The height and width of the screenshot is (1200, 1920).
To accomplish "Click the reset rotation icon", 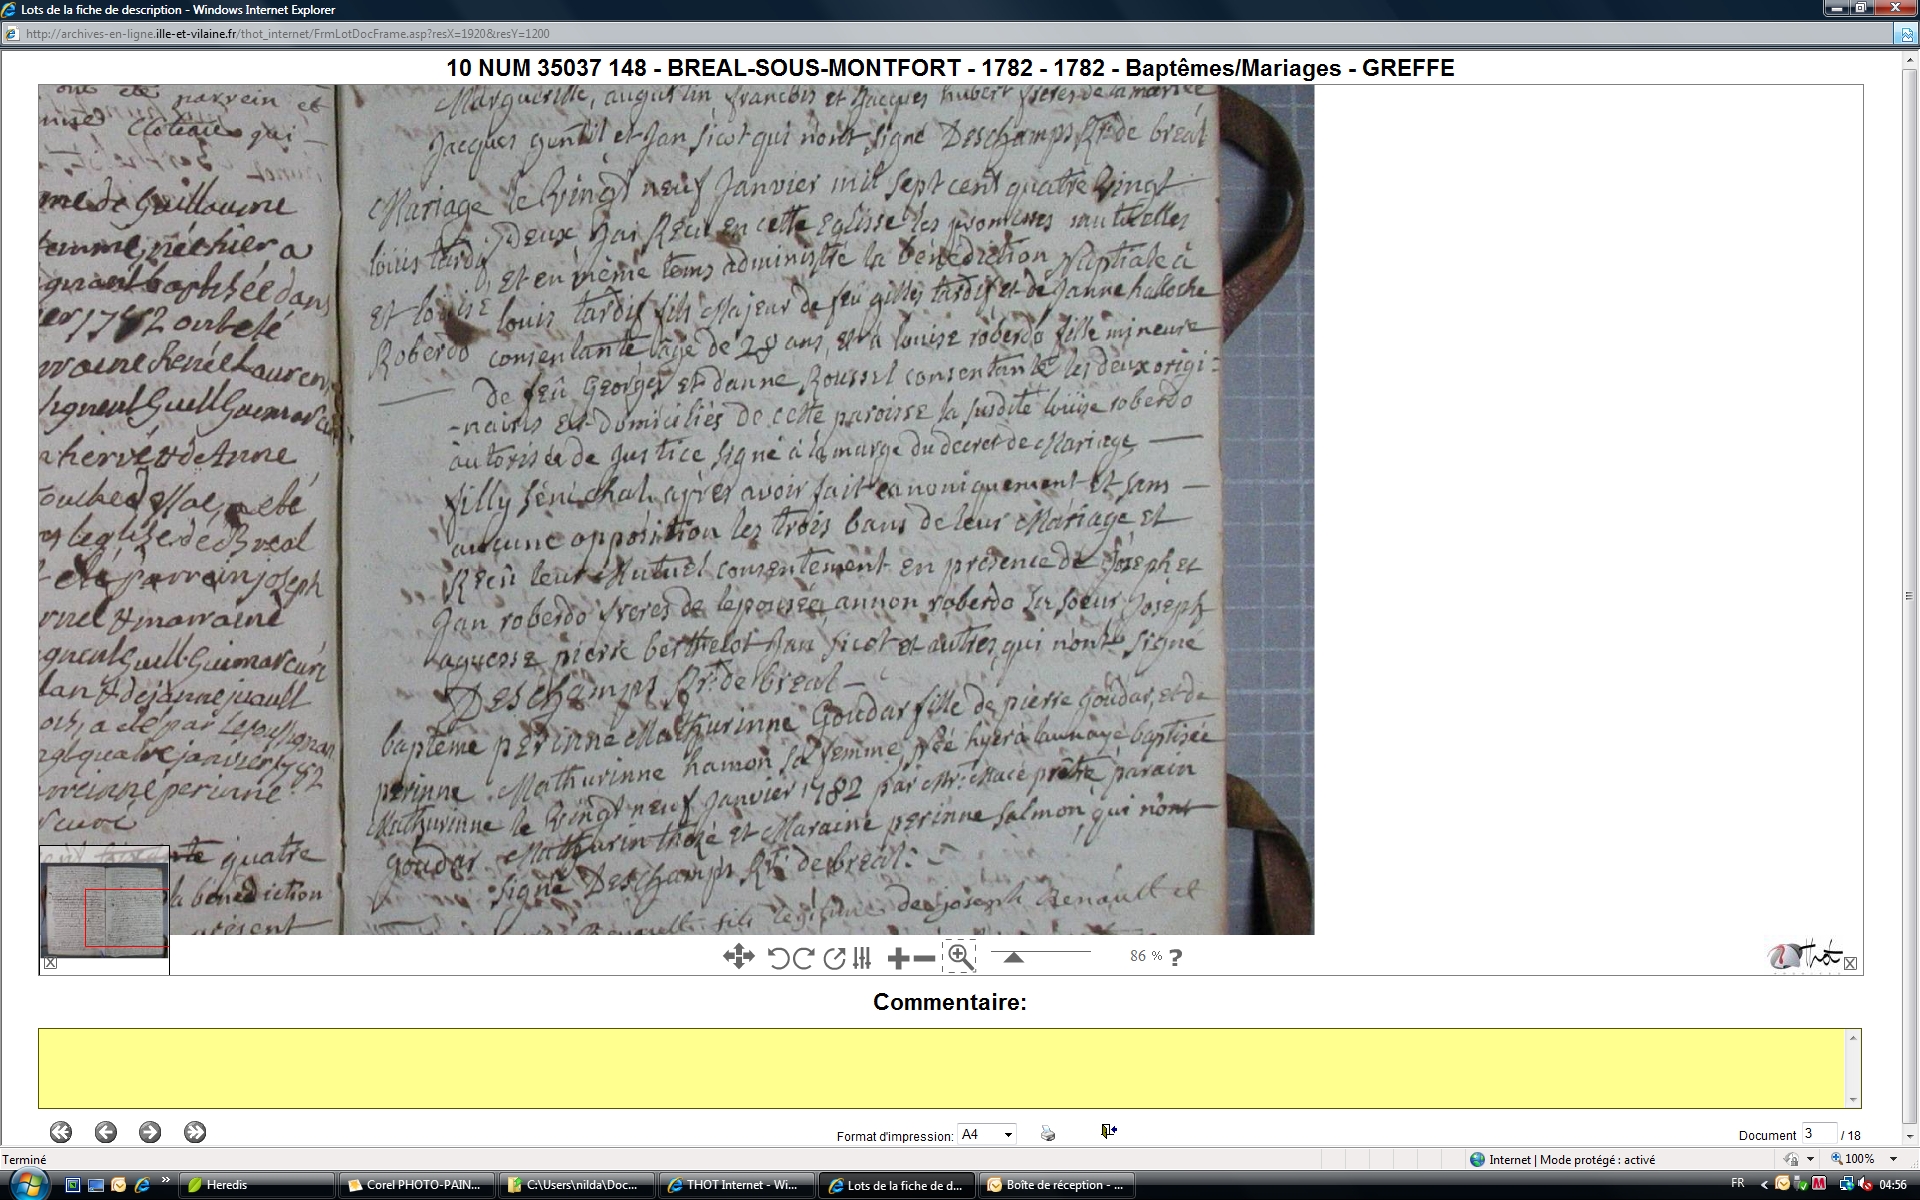I will click(834, 958).
